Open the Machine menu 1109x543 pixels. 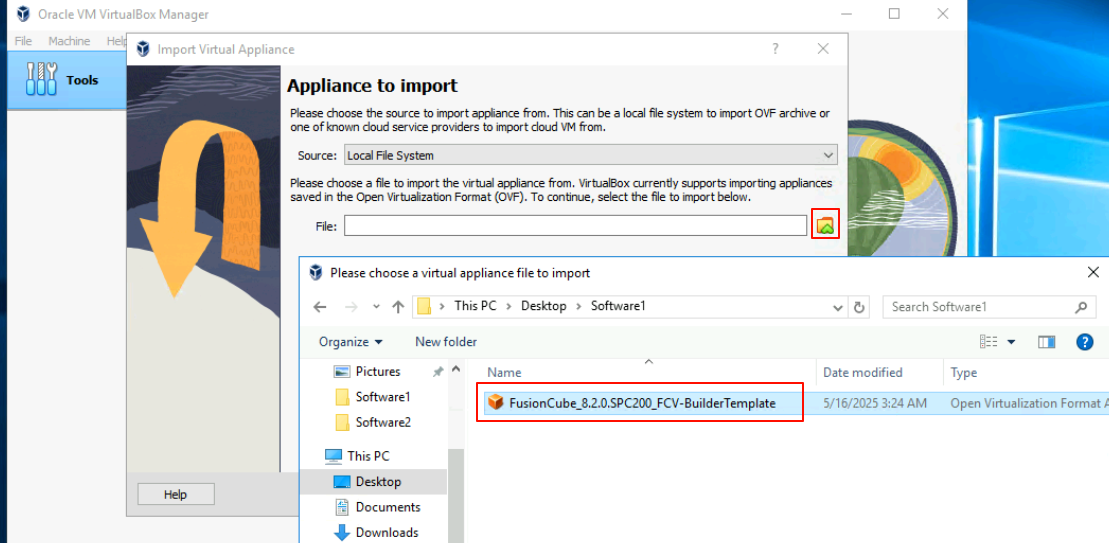point(69,41)
